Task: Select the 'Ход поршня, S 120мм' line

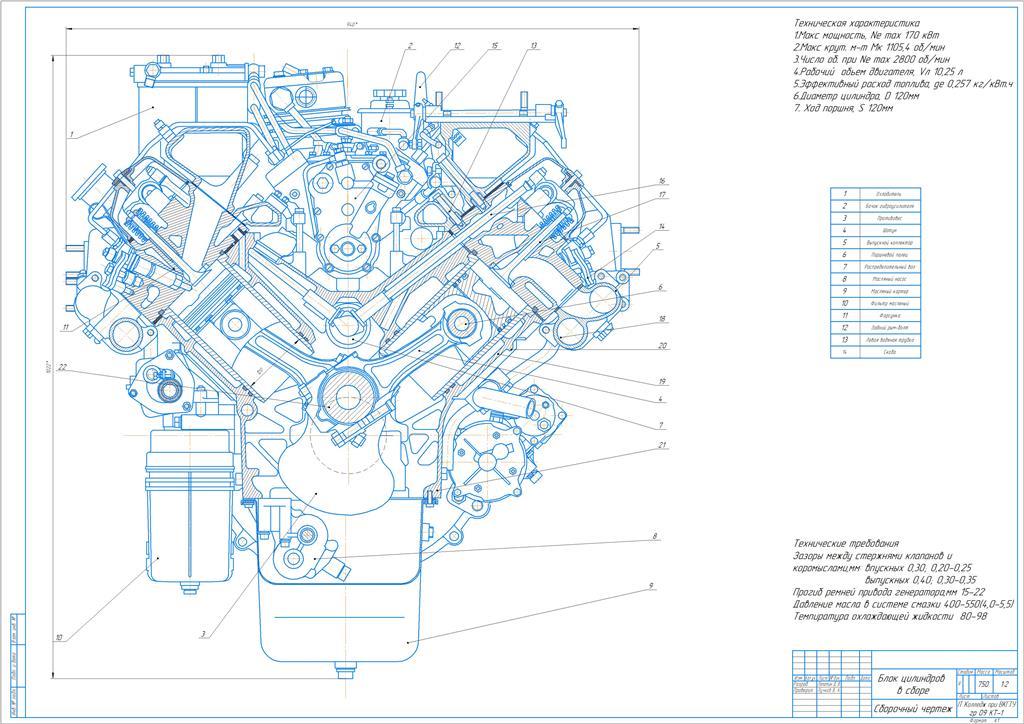Action: coord(843,108)
